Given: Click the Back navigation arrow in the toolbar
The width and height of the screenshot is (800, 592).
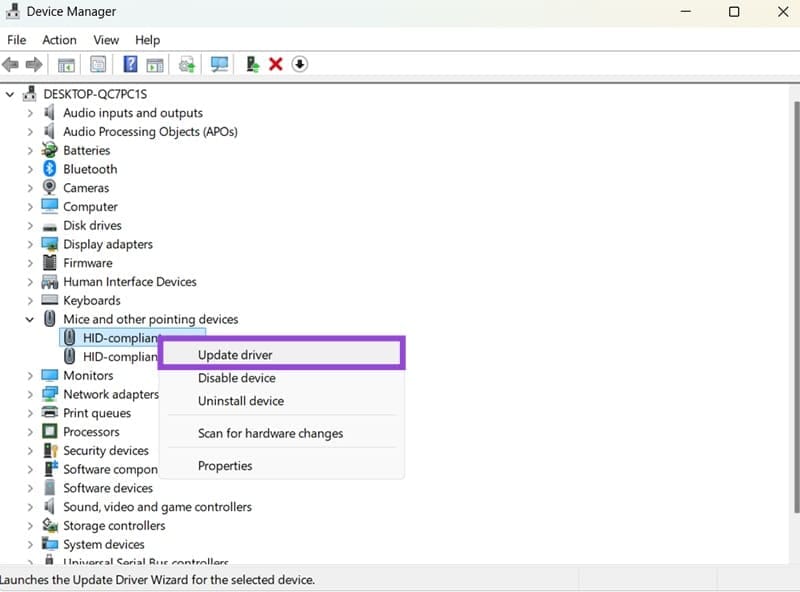Looking at the screenshot, I should (x=10, y=63).
